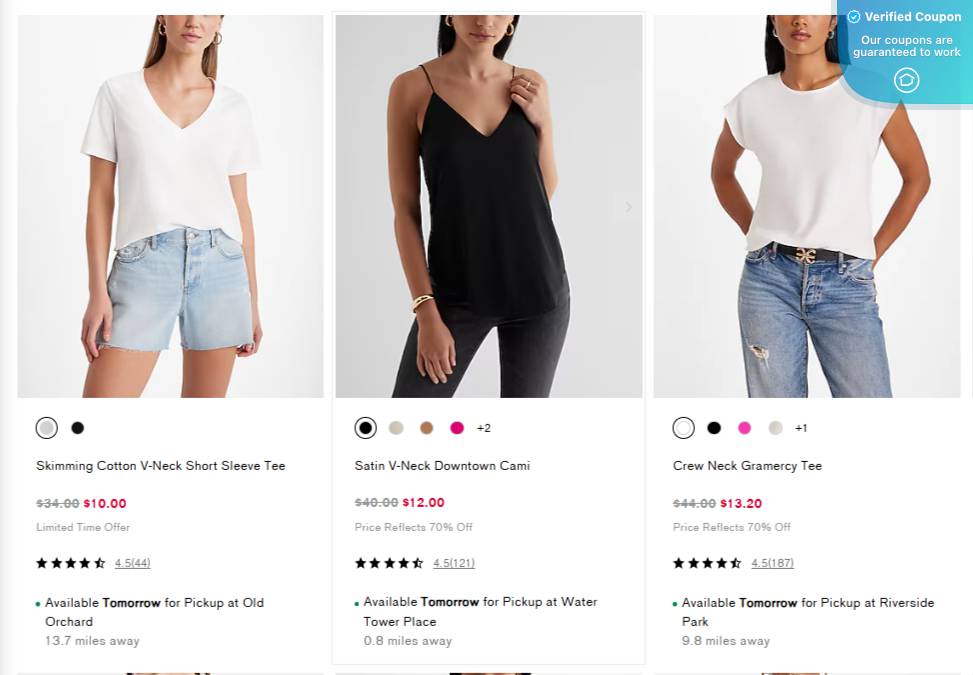The width and height of the screenshot is (973, 675).
Task: Select the tan swatch on the Satin Cami
Action: [x=426, y=428]
